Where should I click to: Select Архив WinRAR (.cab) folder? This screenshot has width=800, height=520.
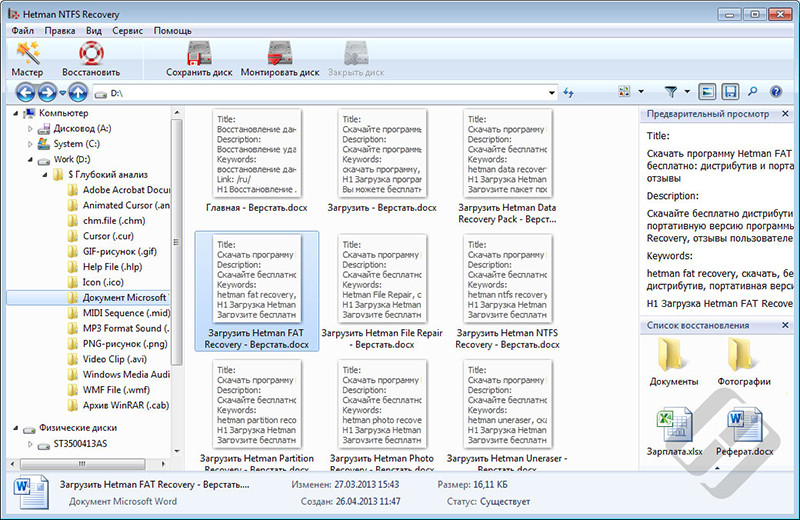tap(118, 405)
